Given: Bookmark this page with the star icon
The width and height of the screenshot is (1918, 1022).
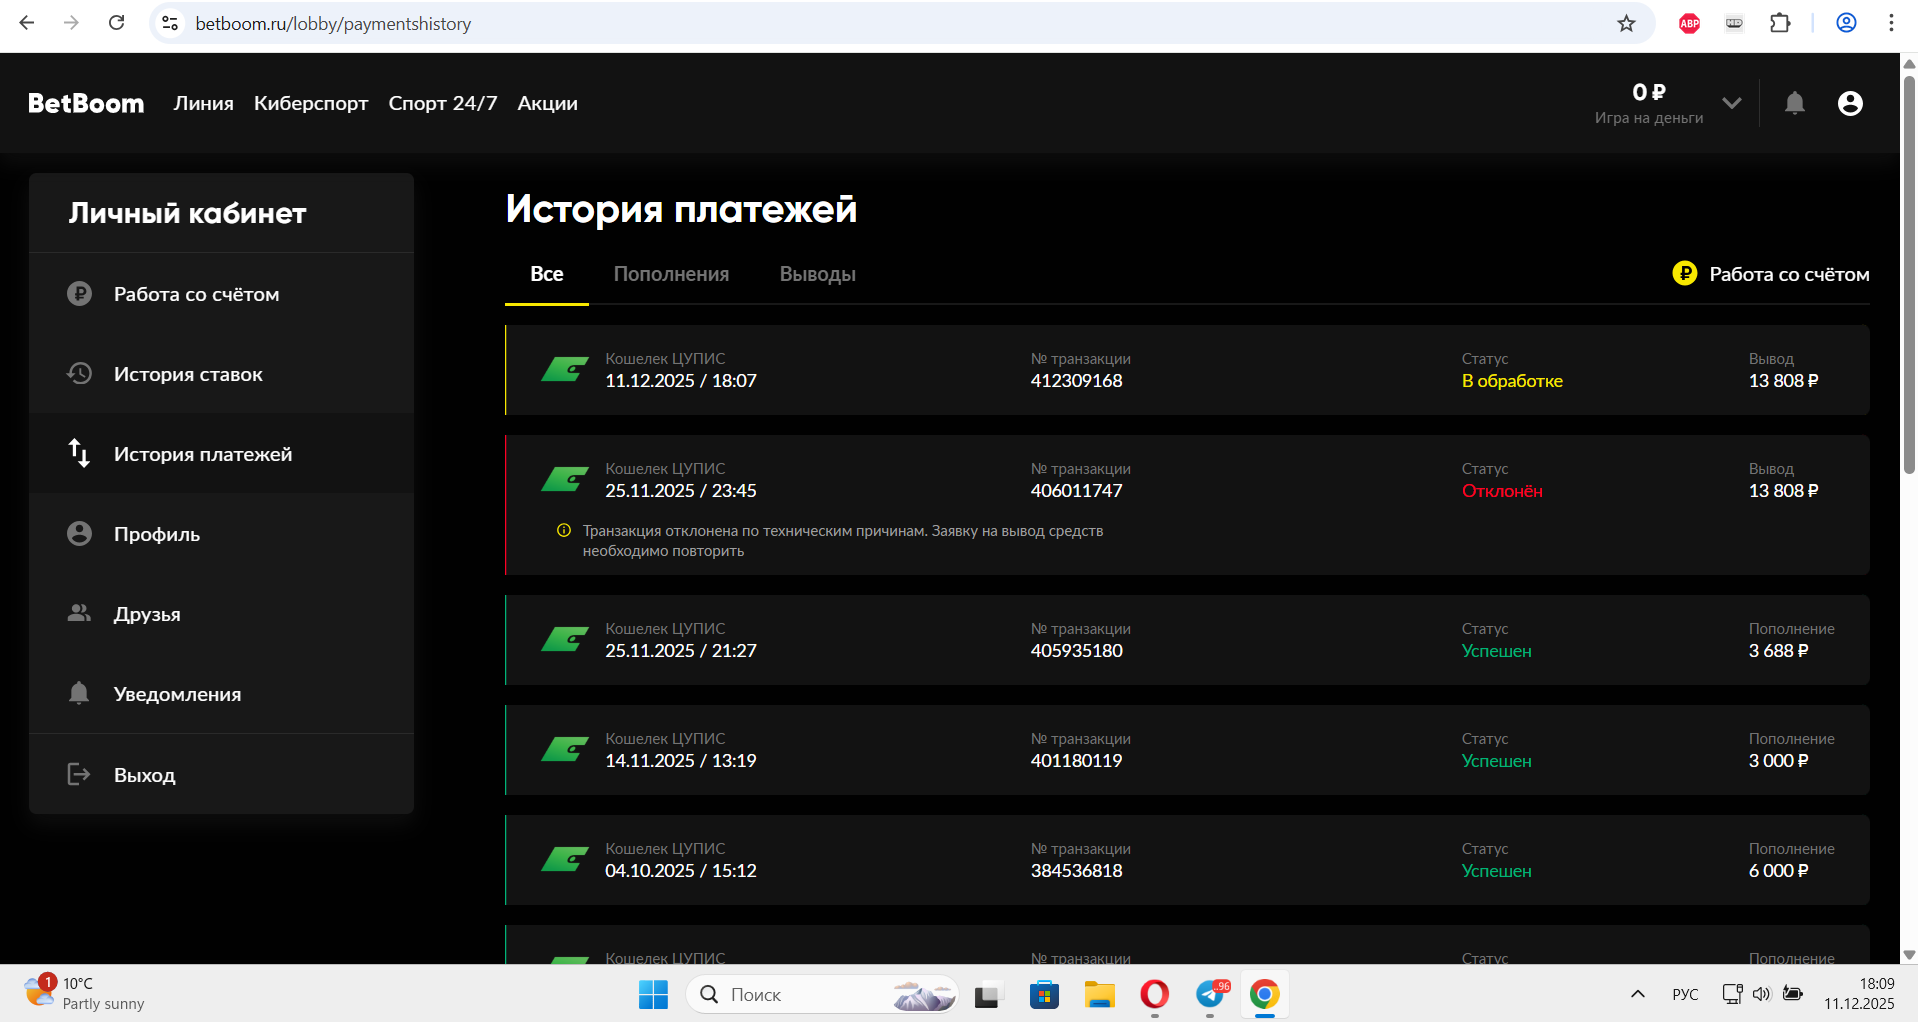Looking at the screenshot, I should [1626, 23].
